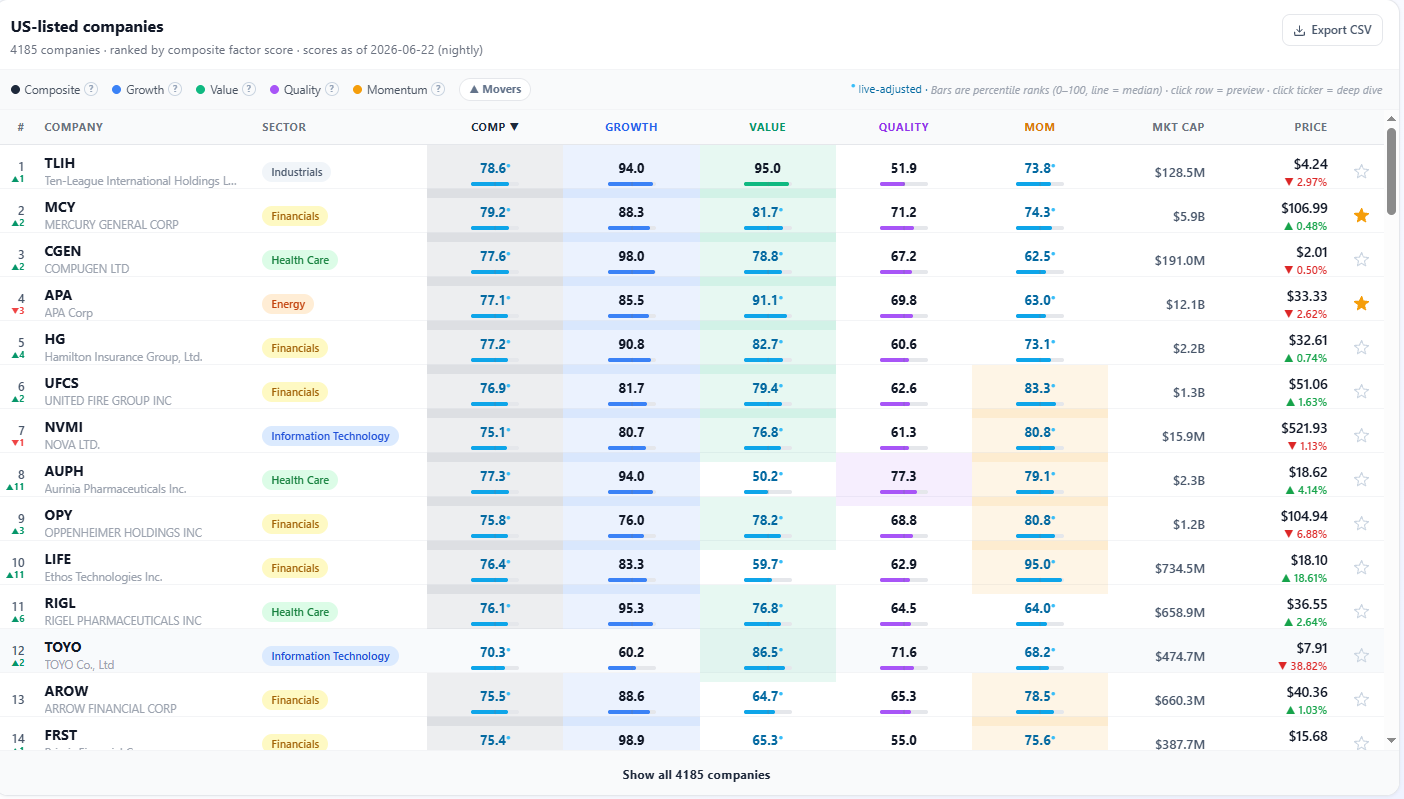Unstar the MCY watchlist star
Viewport: 1404px width, 799px height.
(1361, 215)
